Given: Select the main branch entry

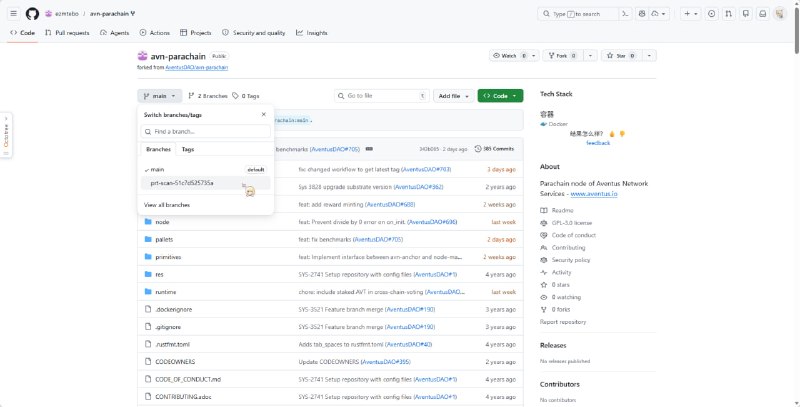Looking at the screenshot, I should [x=206, y=169].
